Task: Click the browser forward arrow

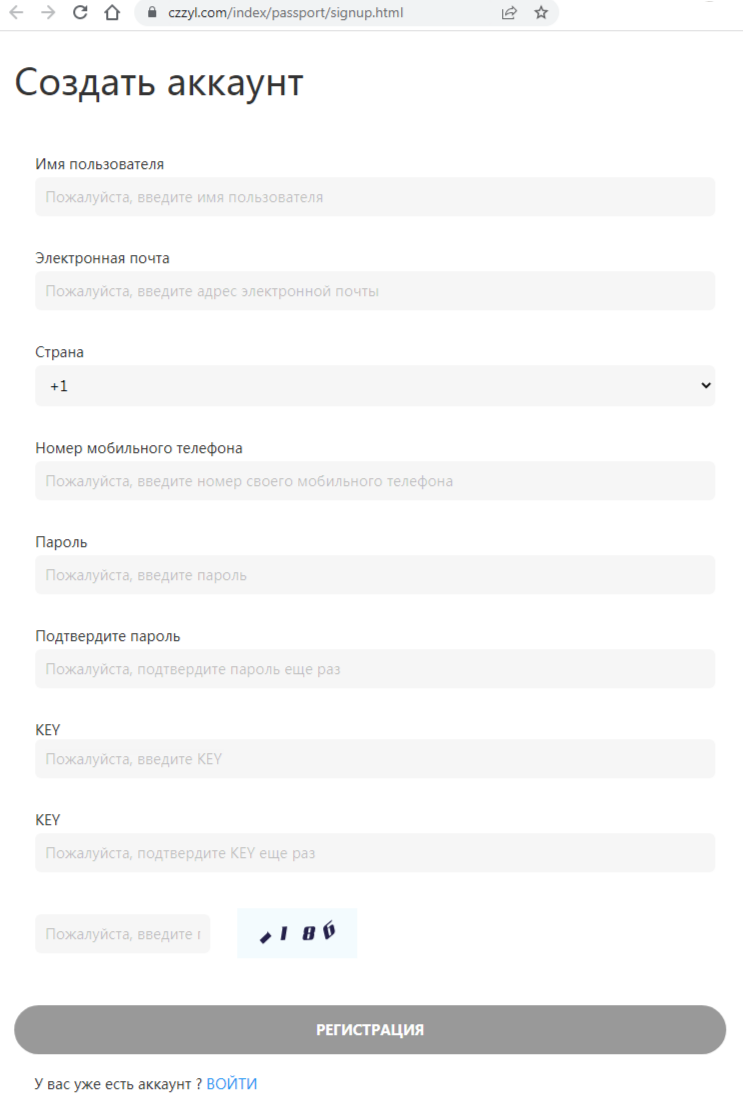Action: pos(48,13)
